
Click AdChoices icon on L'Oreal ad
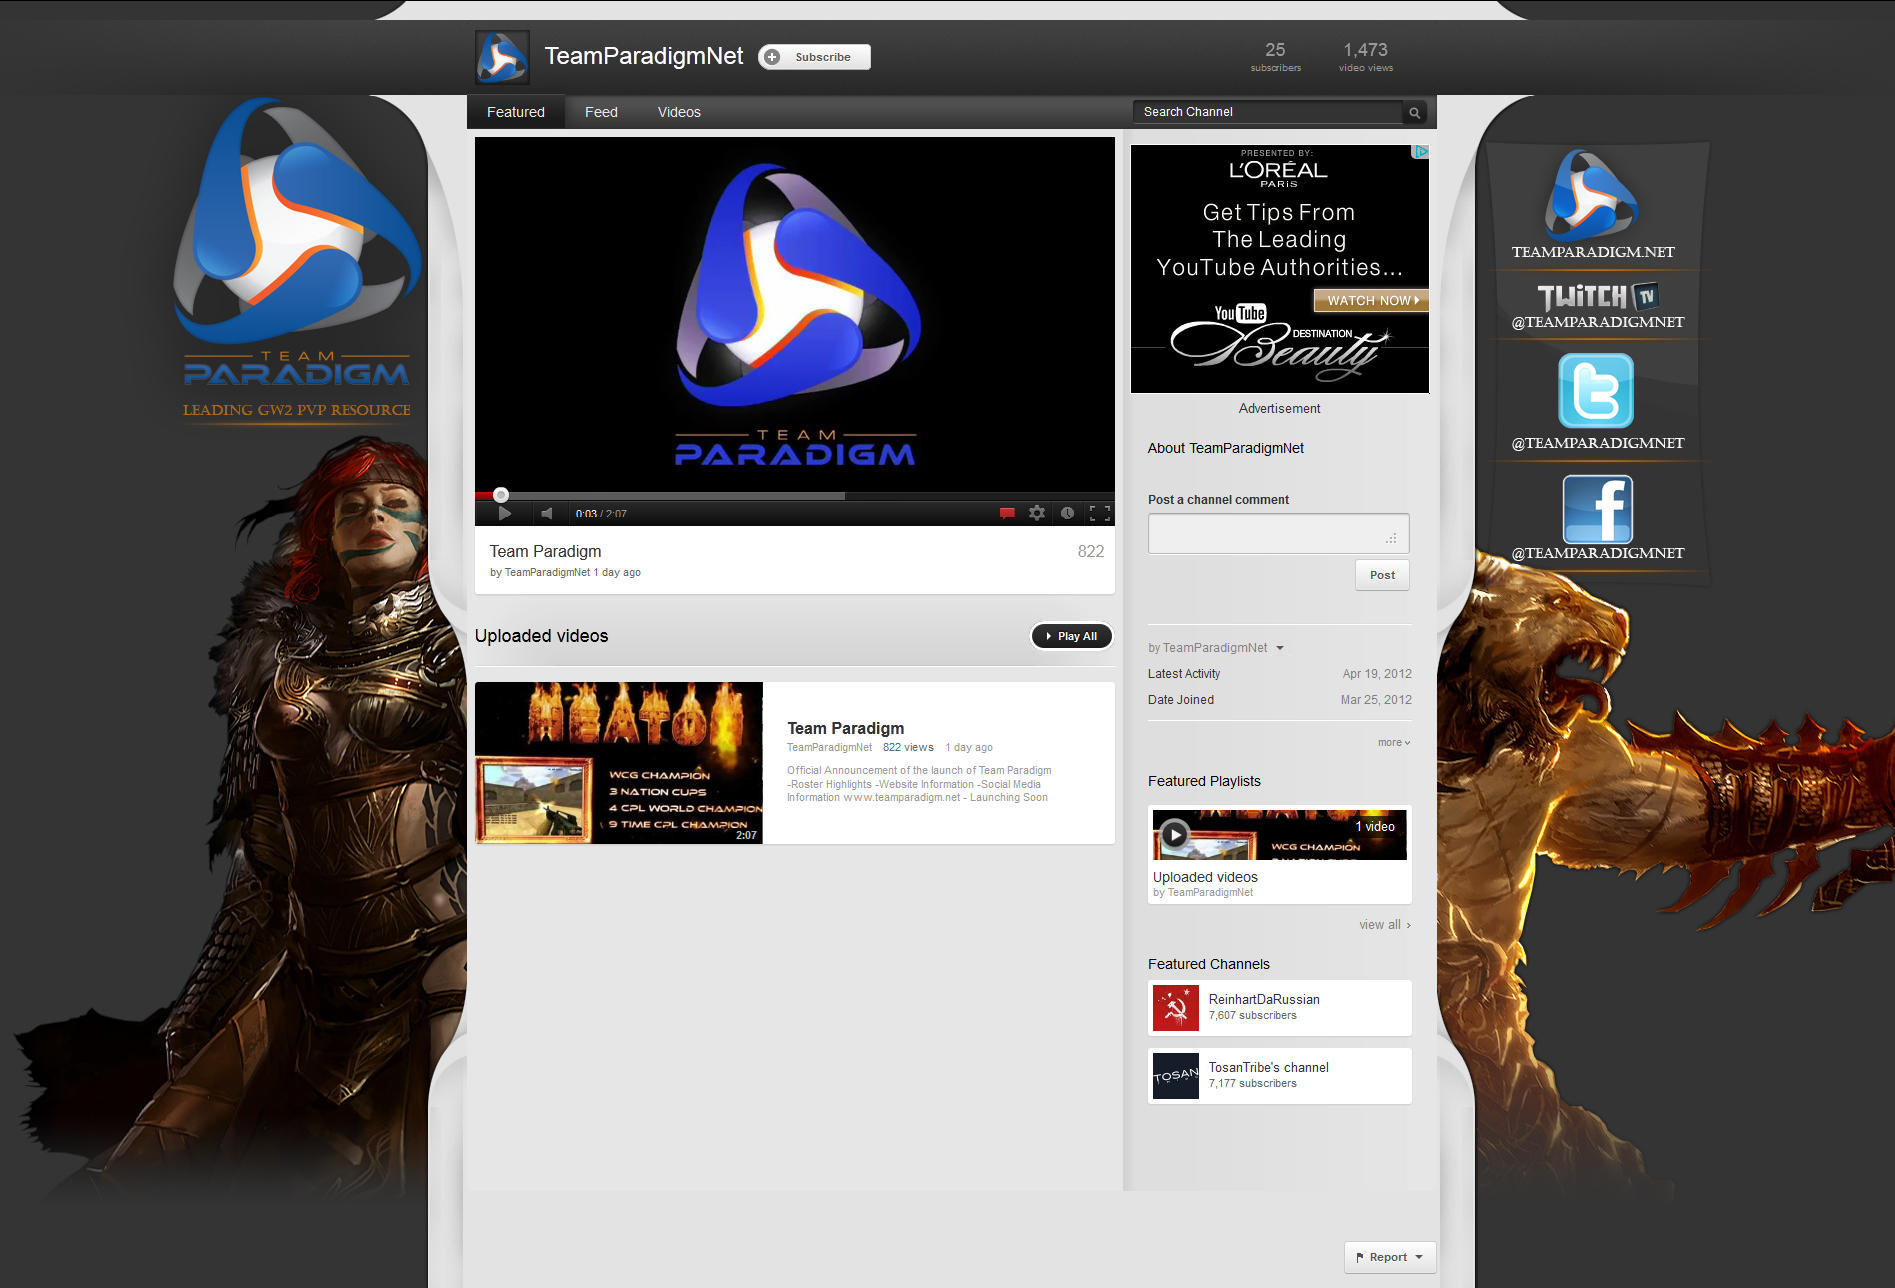1420,152
